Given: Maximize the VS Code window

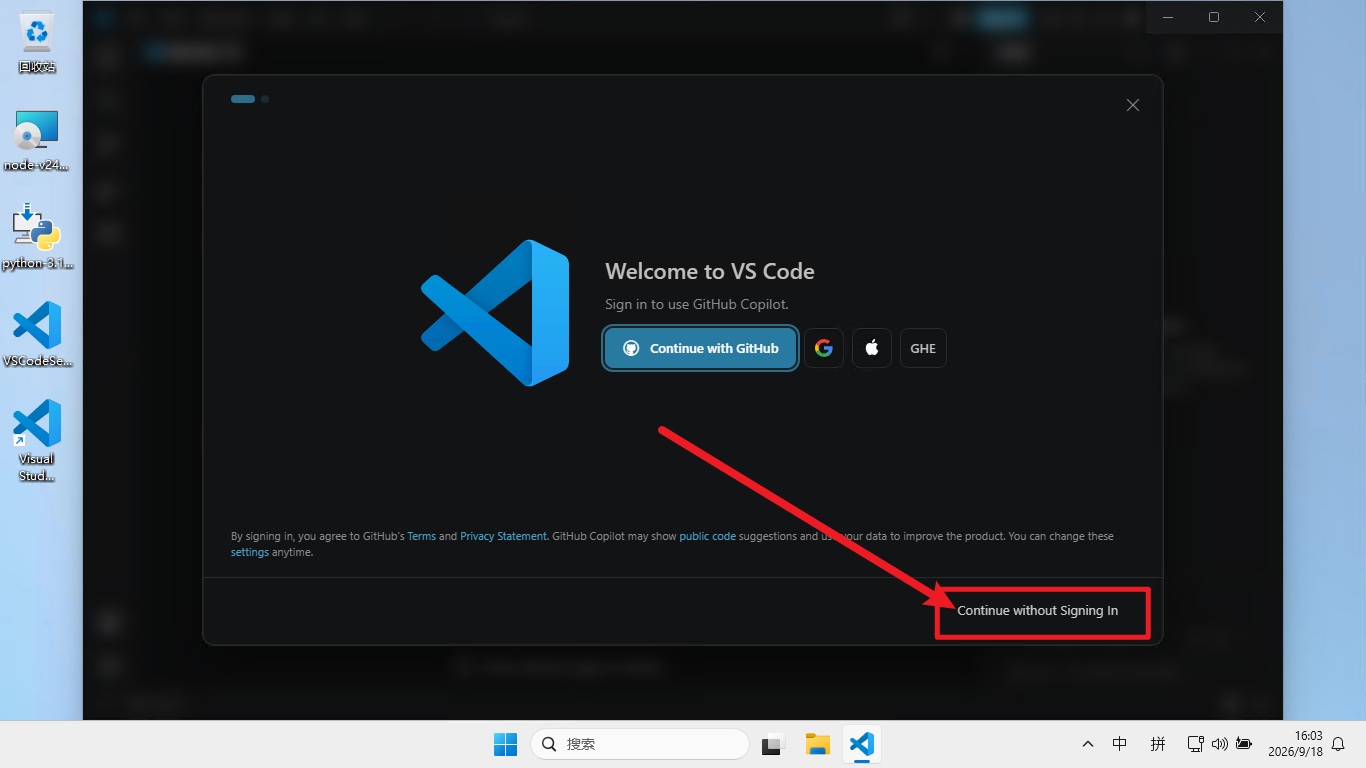Looking at the screenshot, I should [x=1214, y=17].
